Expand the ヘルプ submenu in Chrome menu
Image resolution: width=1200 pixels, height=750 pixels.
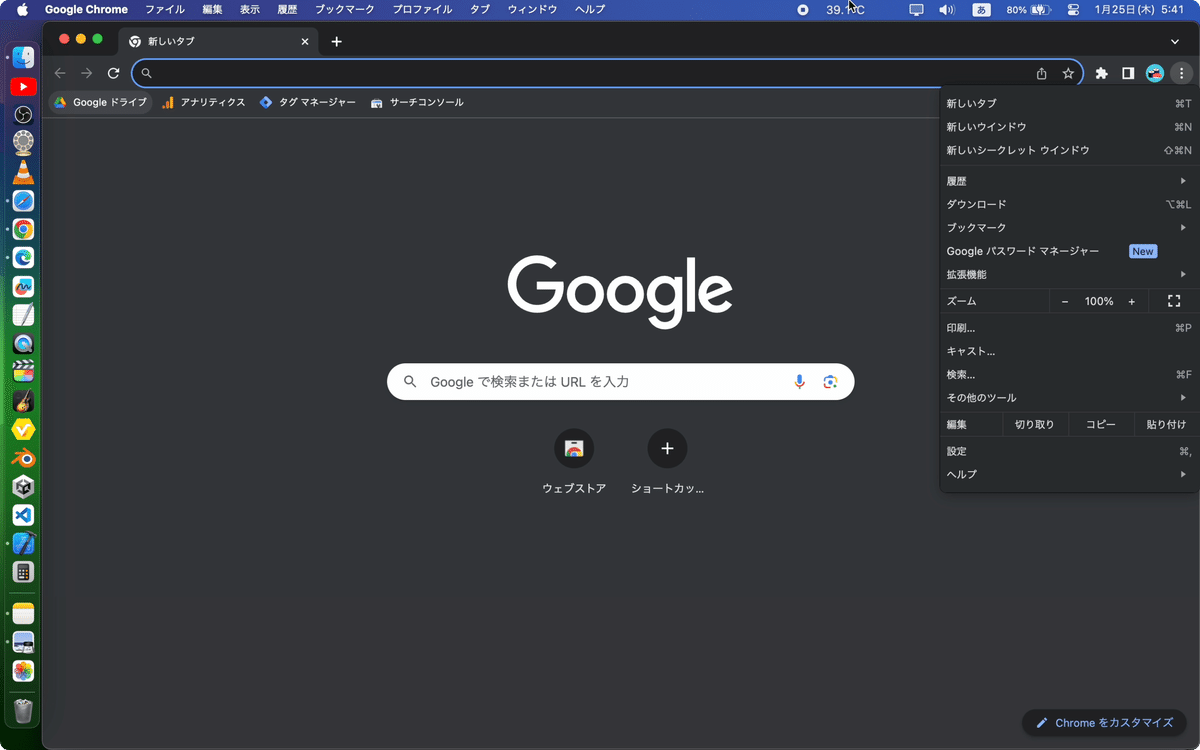tap(1069, 474)
